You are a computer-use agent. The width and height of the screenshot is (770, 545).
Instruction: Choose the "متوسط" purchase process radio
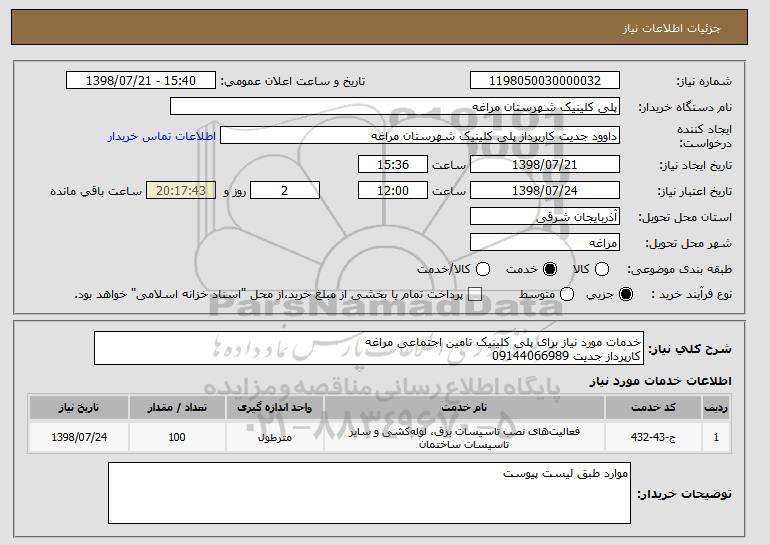pyautogui.click(x=569, y=294)
